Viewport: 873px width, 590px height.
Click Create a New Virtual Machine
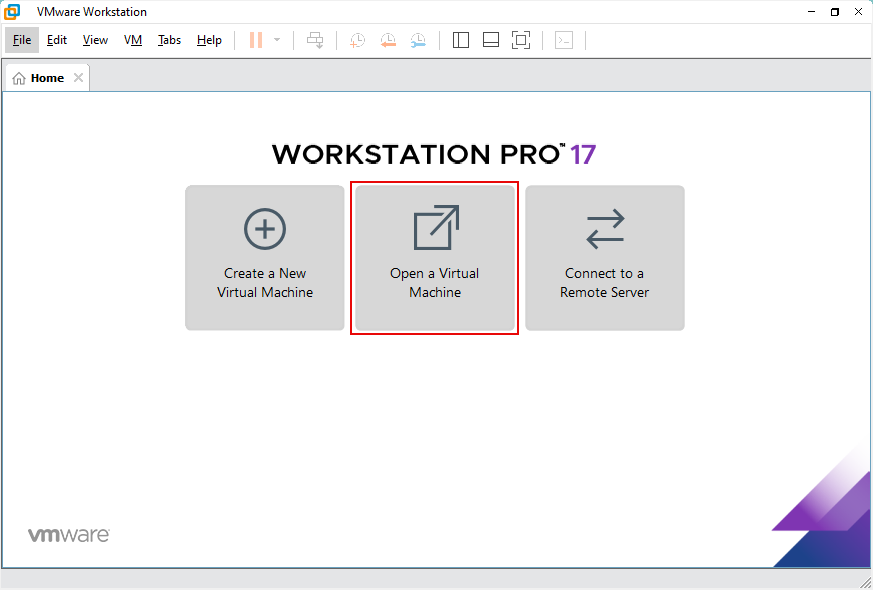(x=264, y=257)
